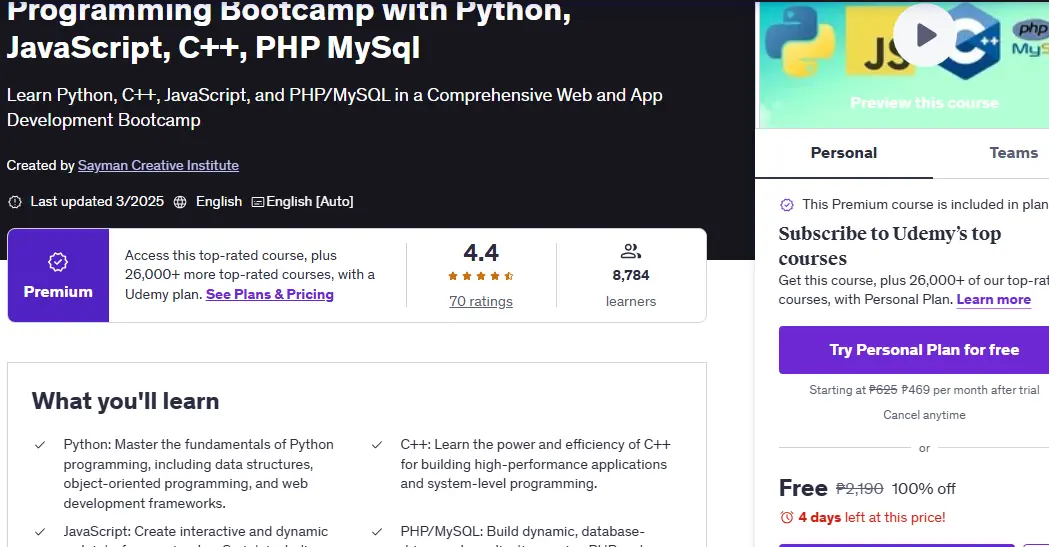This screenshot has width=1049, height=547.
Task: Click the checkmark beside C++ learning item
Action: pyautogui.click(x=377, y=445)
